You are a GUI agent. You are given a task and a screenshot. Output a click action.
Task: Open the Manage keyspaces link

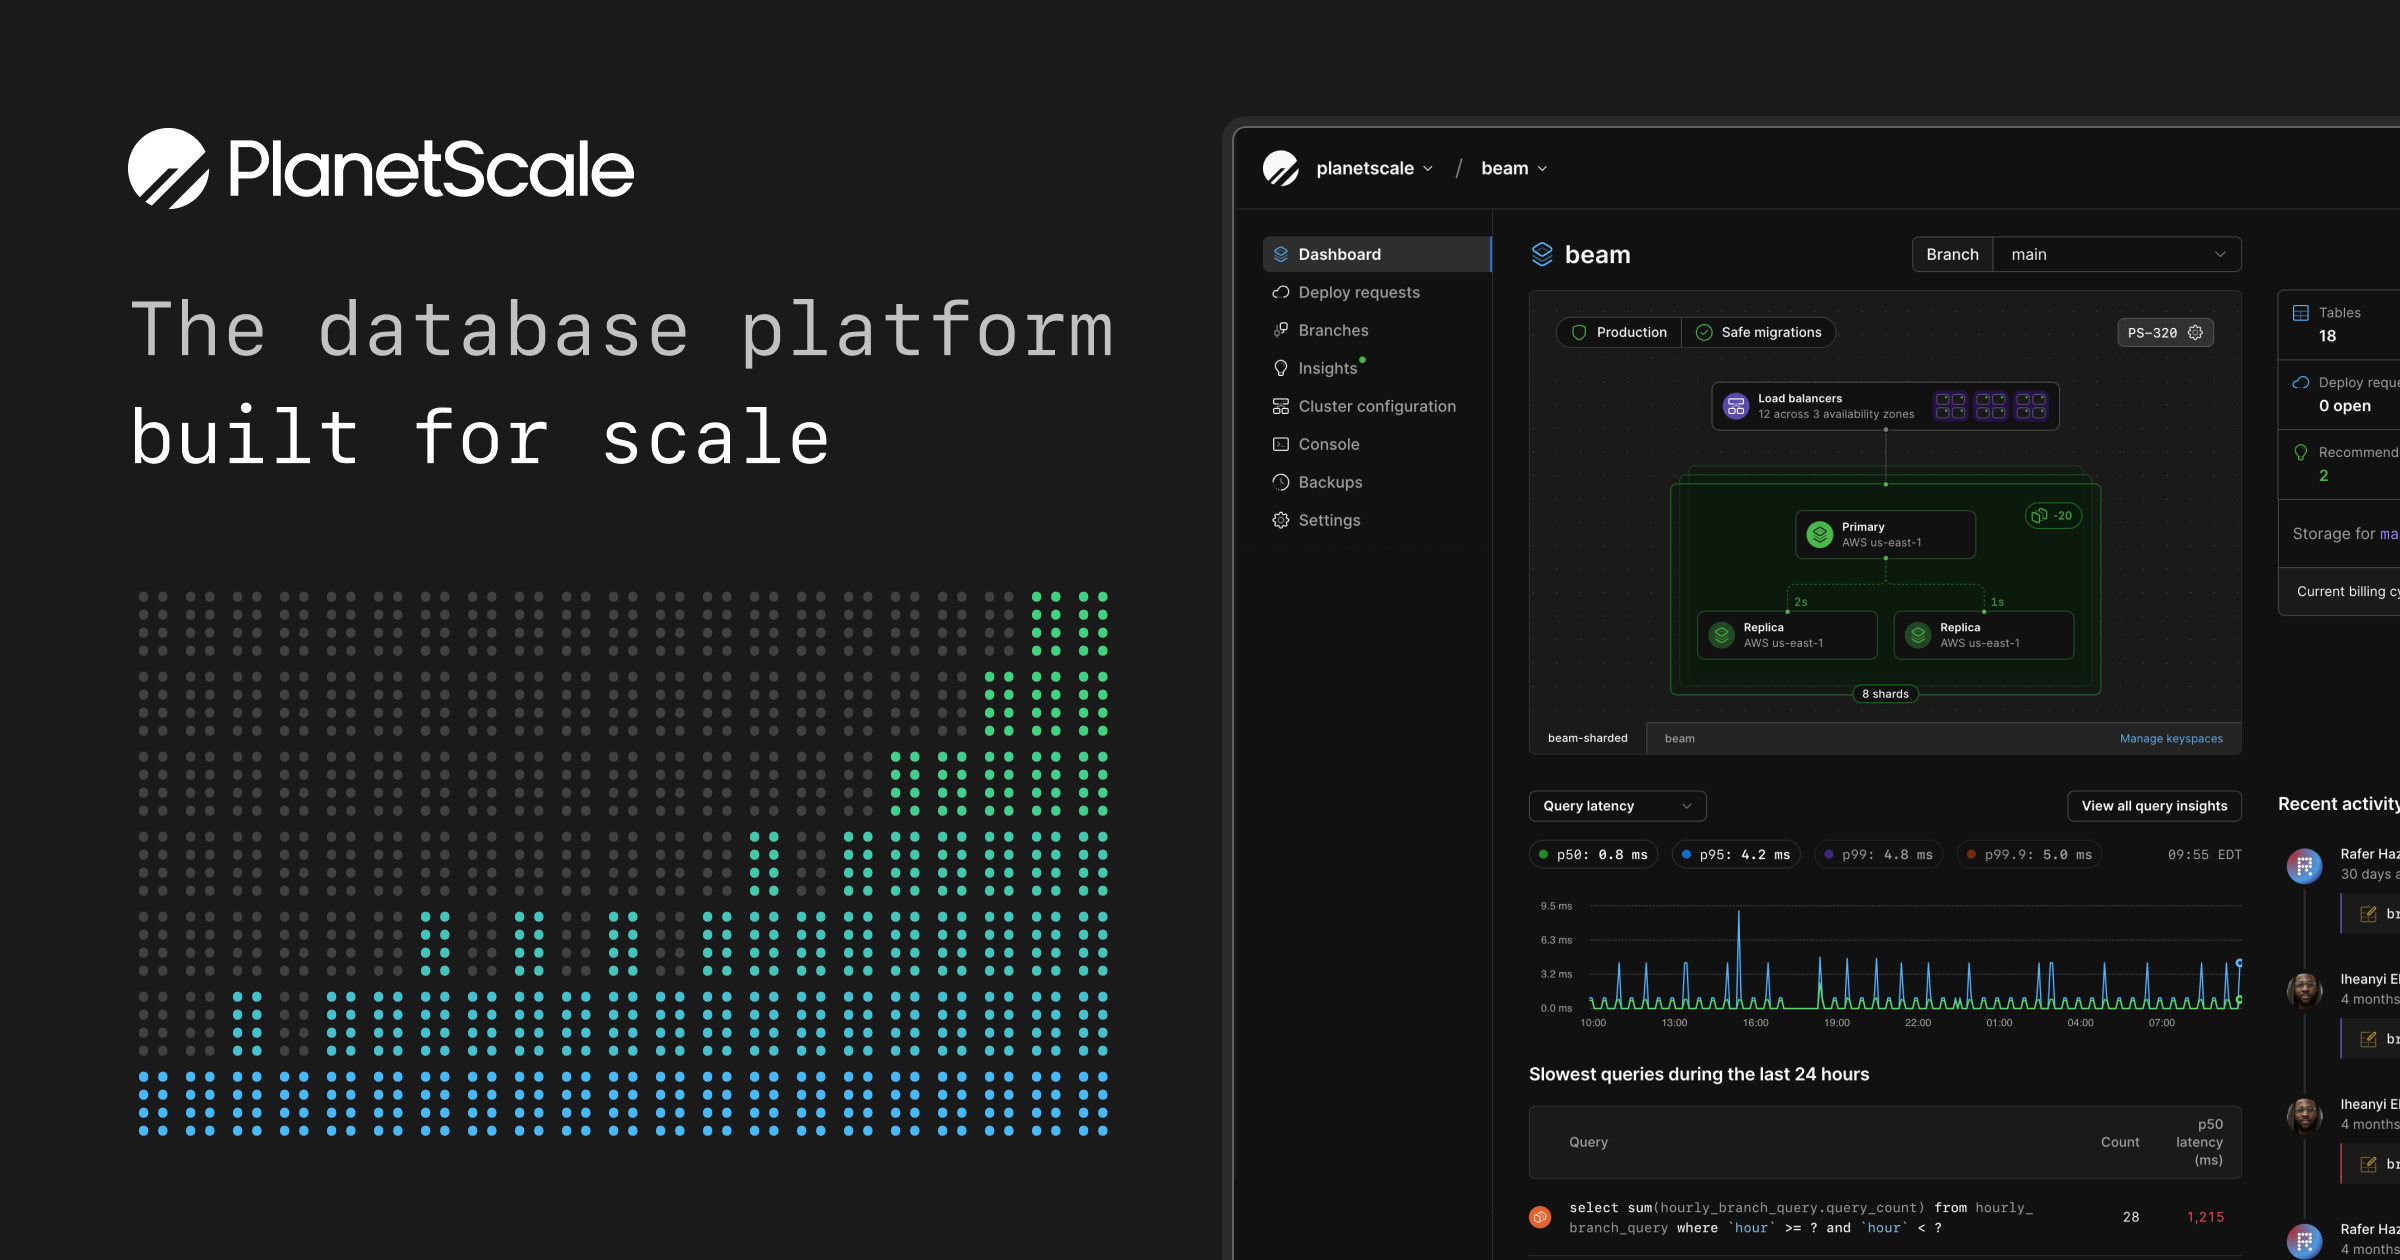point(2171,738)
